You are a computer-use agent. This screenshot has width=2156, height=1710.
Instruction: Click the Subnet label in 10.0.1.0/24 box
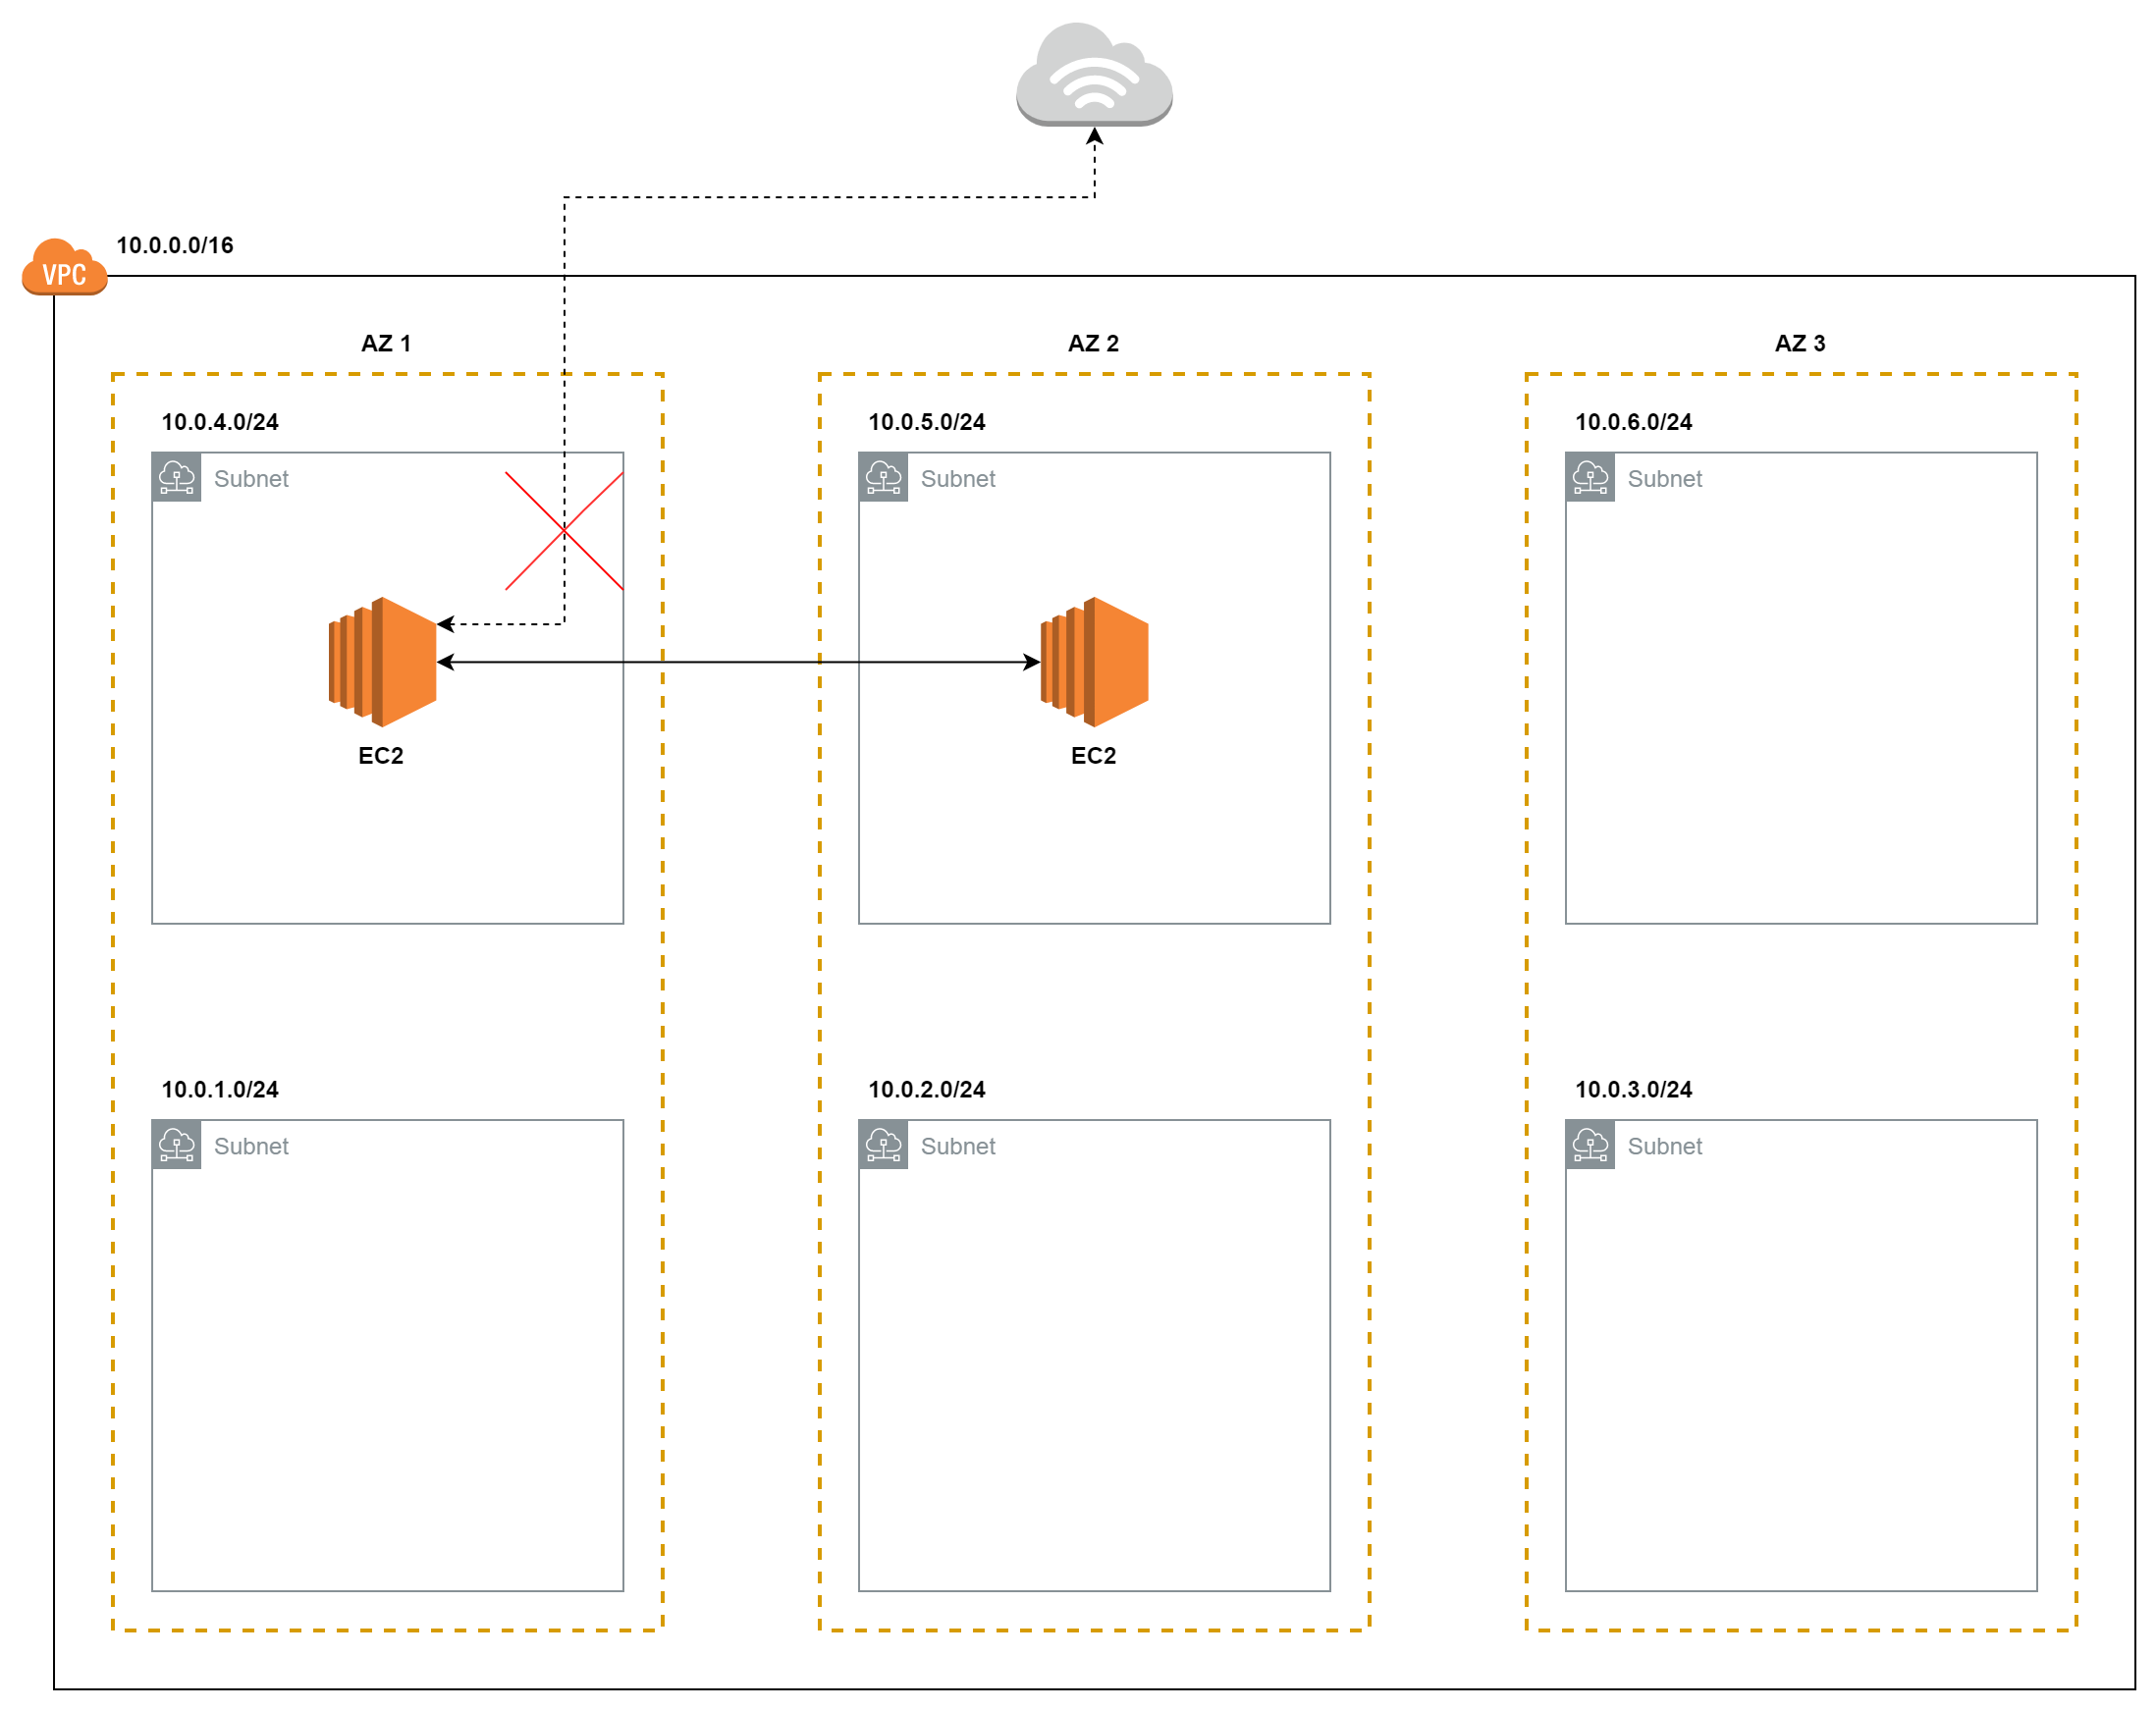(251, 1146)
